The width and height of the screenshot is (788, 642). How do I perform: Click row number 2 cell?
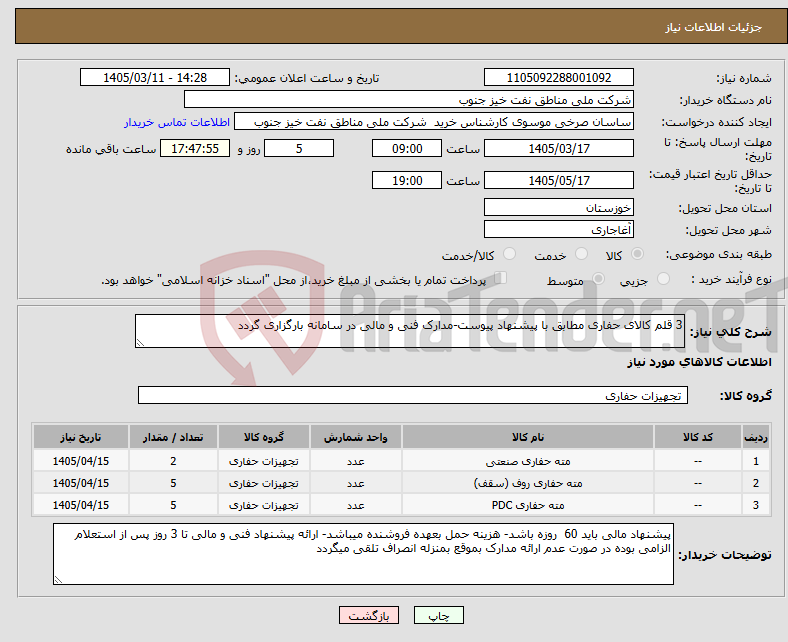tap(755, 483)
